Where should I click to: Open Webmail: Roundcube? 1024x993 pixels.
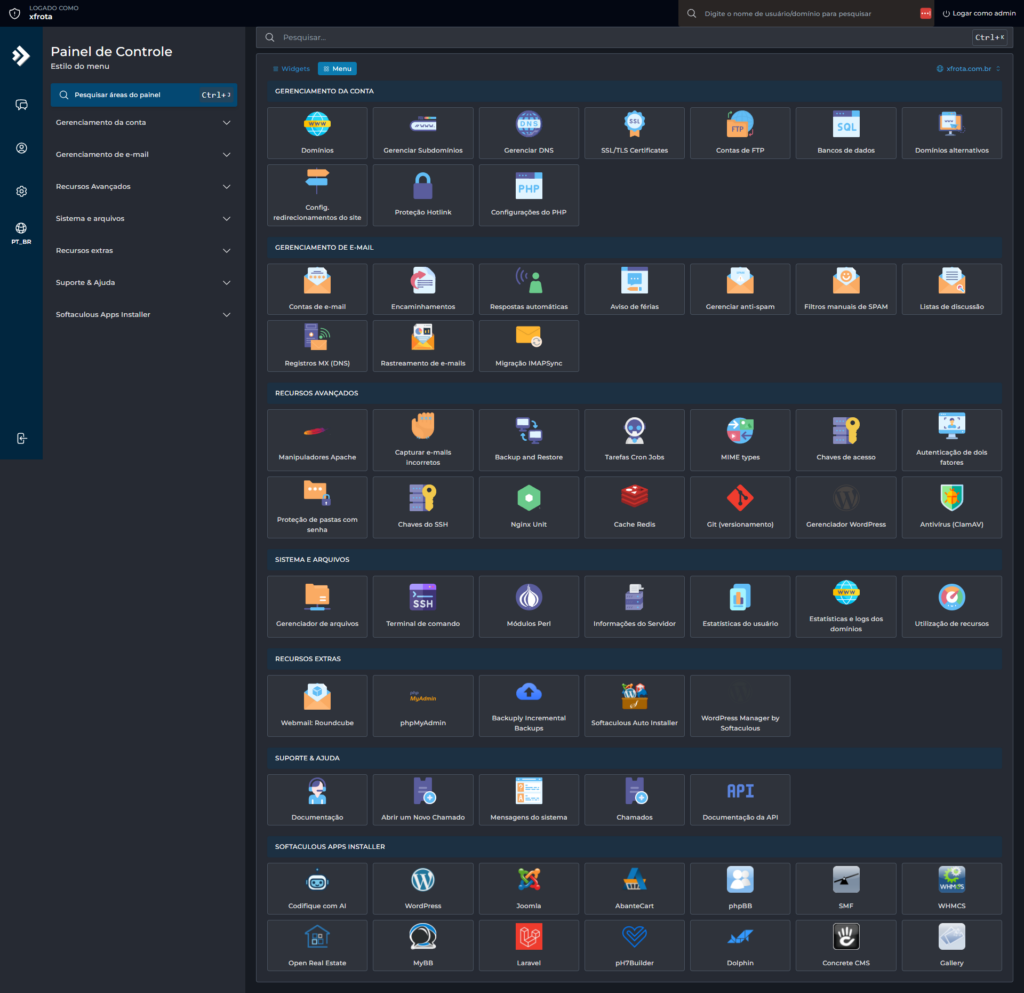pyautogui.click(x=317, y=706)
